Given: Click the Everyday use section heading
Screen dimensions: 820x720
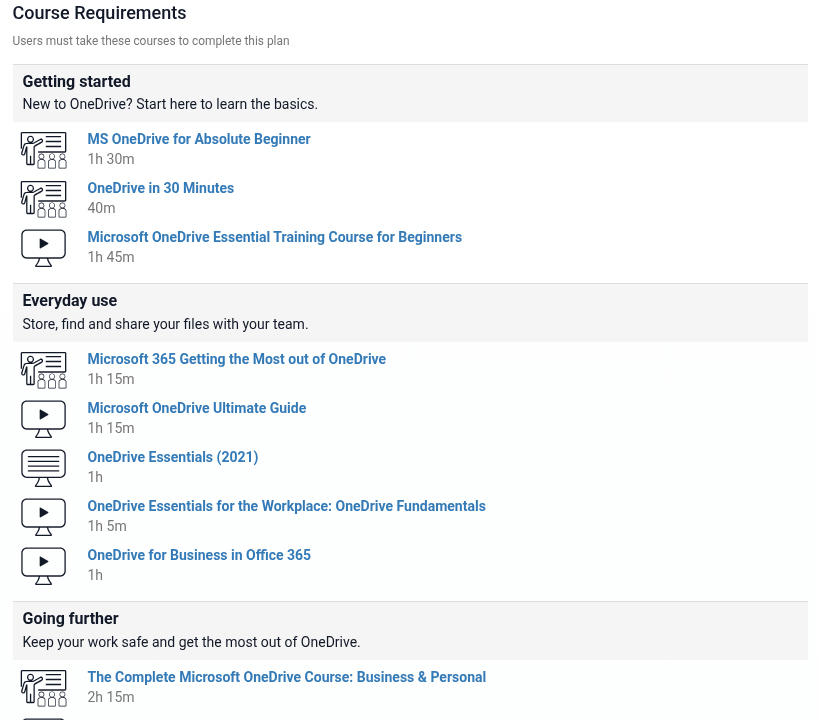Looking at the screenshot, I should click(x=70, y=301).
